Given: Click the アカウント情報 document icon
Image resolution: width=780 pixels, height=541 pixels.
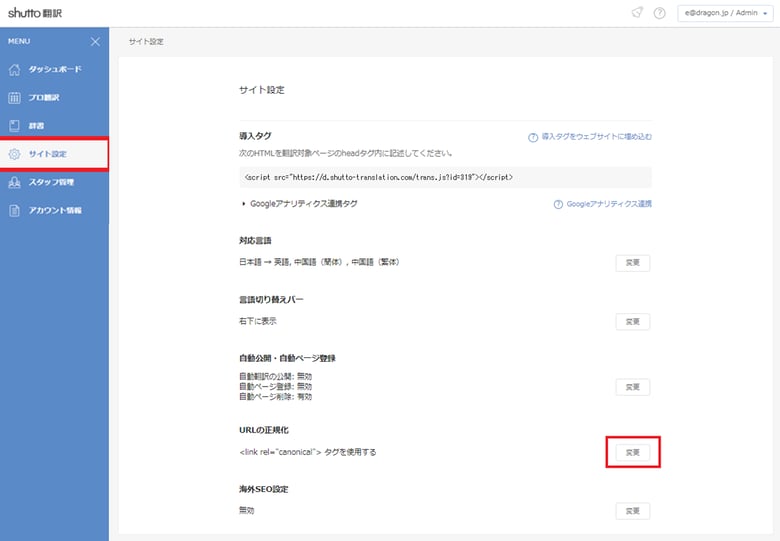Looking at the screenshot, I should (14, 211).
